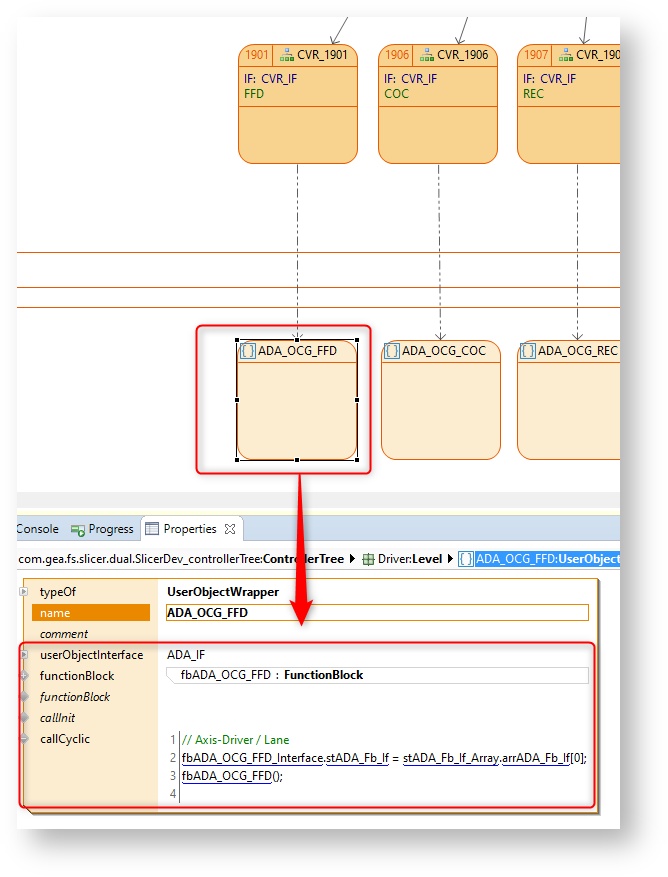Click the CVR_1901 controller hierarchy icon
Image resolution: width=668 pixels, height=877 pixels.
pos(286,55)
